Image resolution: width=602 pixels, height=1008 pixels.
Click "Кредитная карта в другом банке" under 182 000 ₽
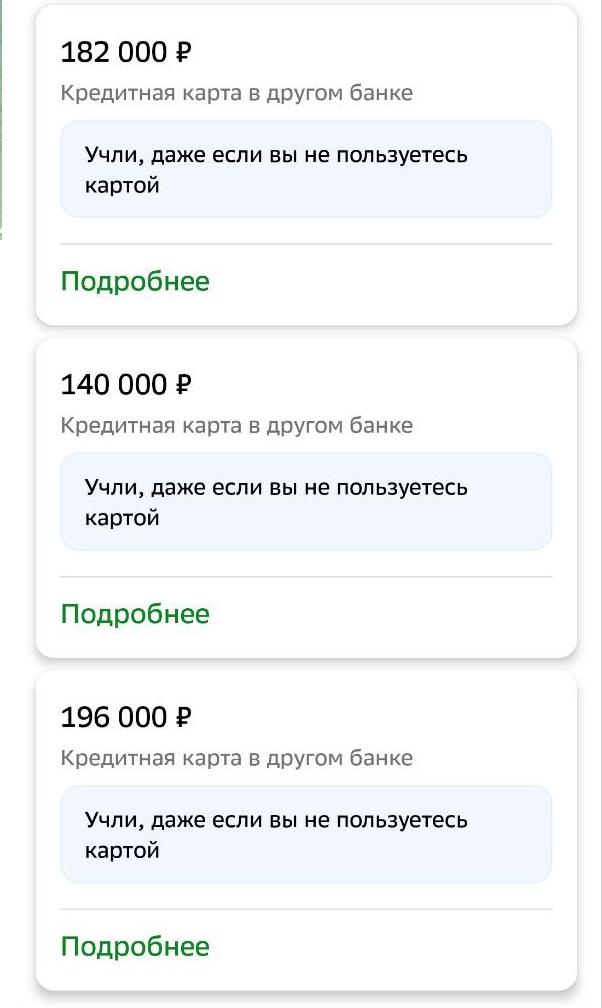(x=237, y=94)
